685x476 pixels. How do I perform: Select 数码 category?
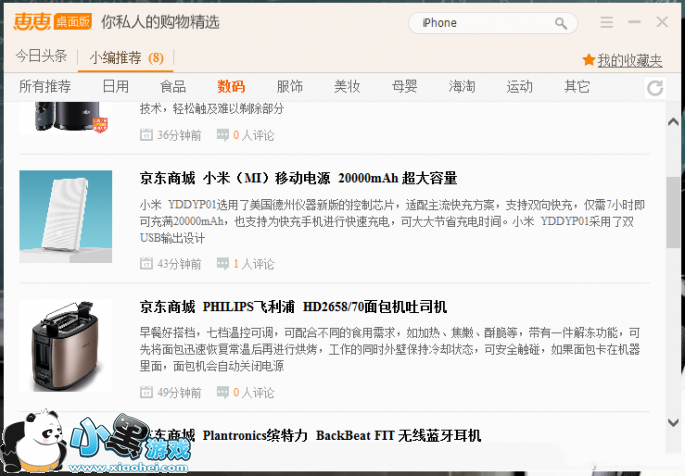point(231,86)
